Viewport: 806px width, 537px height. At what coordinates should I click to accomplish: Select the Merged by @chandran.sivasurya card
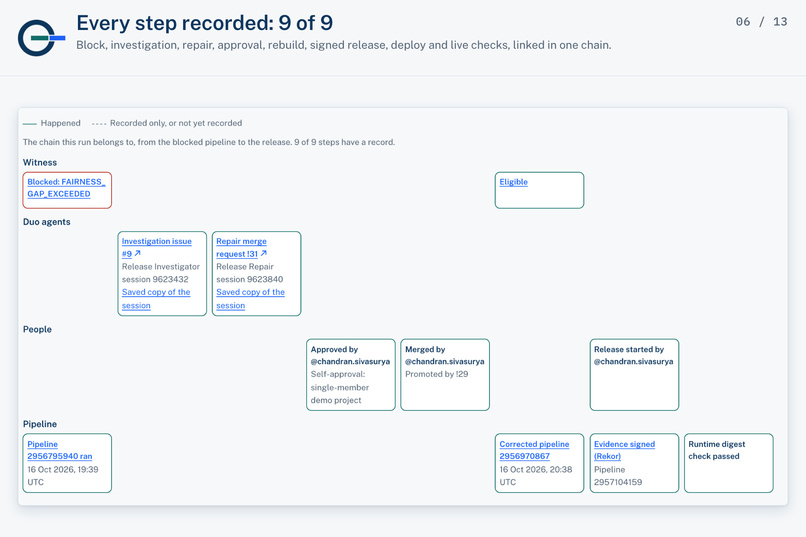coord(445,375)
